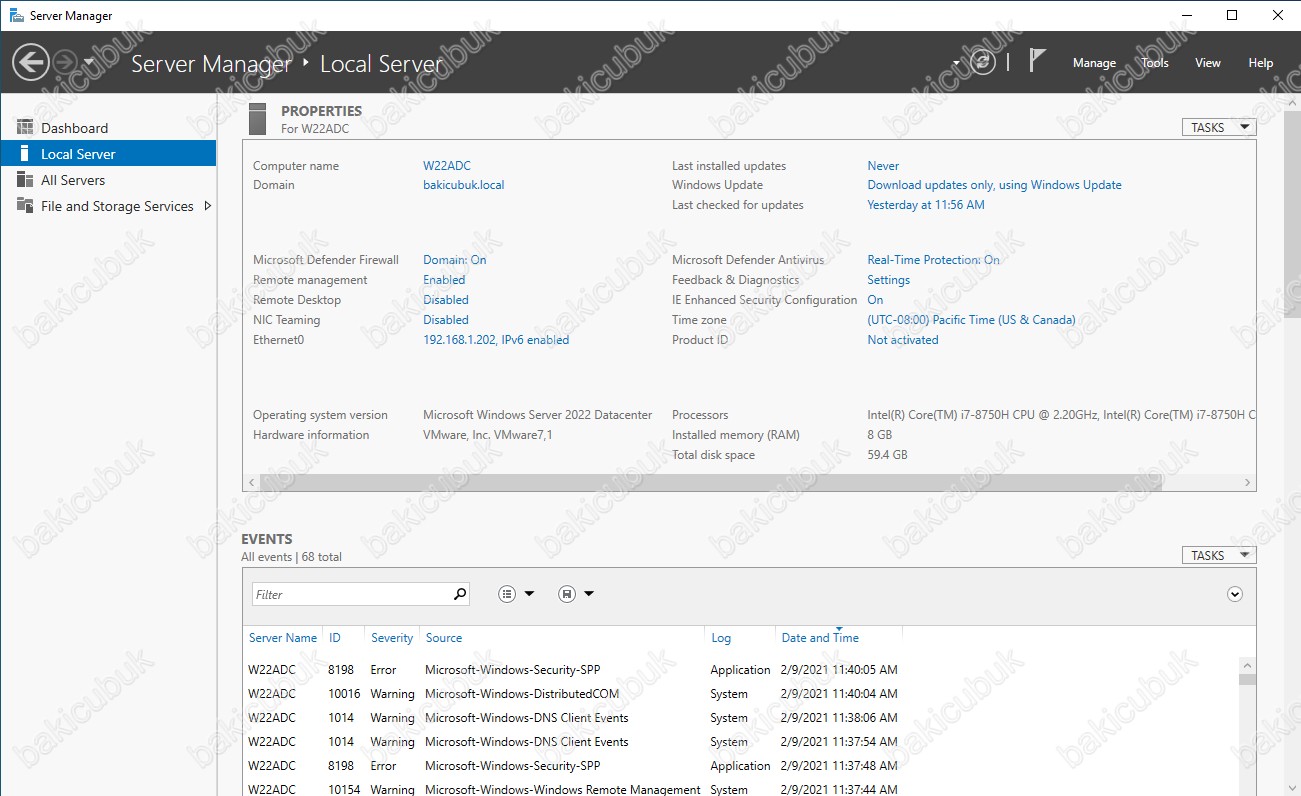This screenshot has height=796, width=1301.
Task: Select Windows Remote Management warning event
Action: coord(740,788)
